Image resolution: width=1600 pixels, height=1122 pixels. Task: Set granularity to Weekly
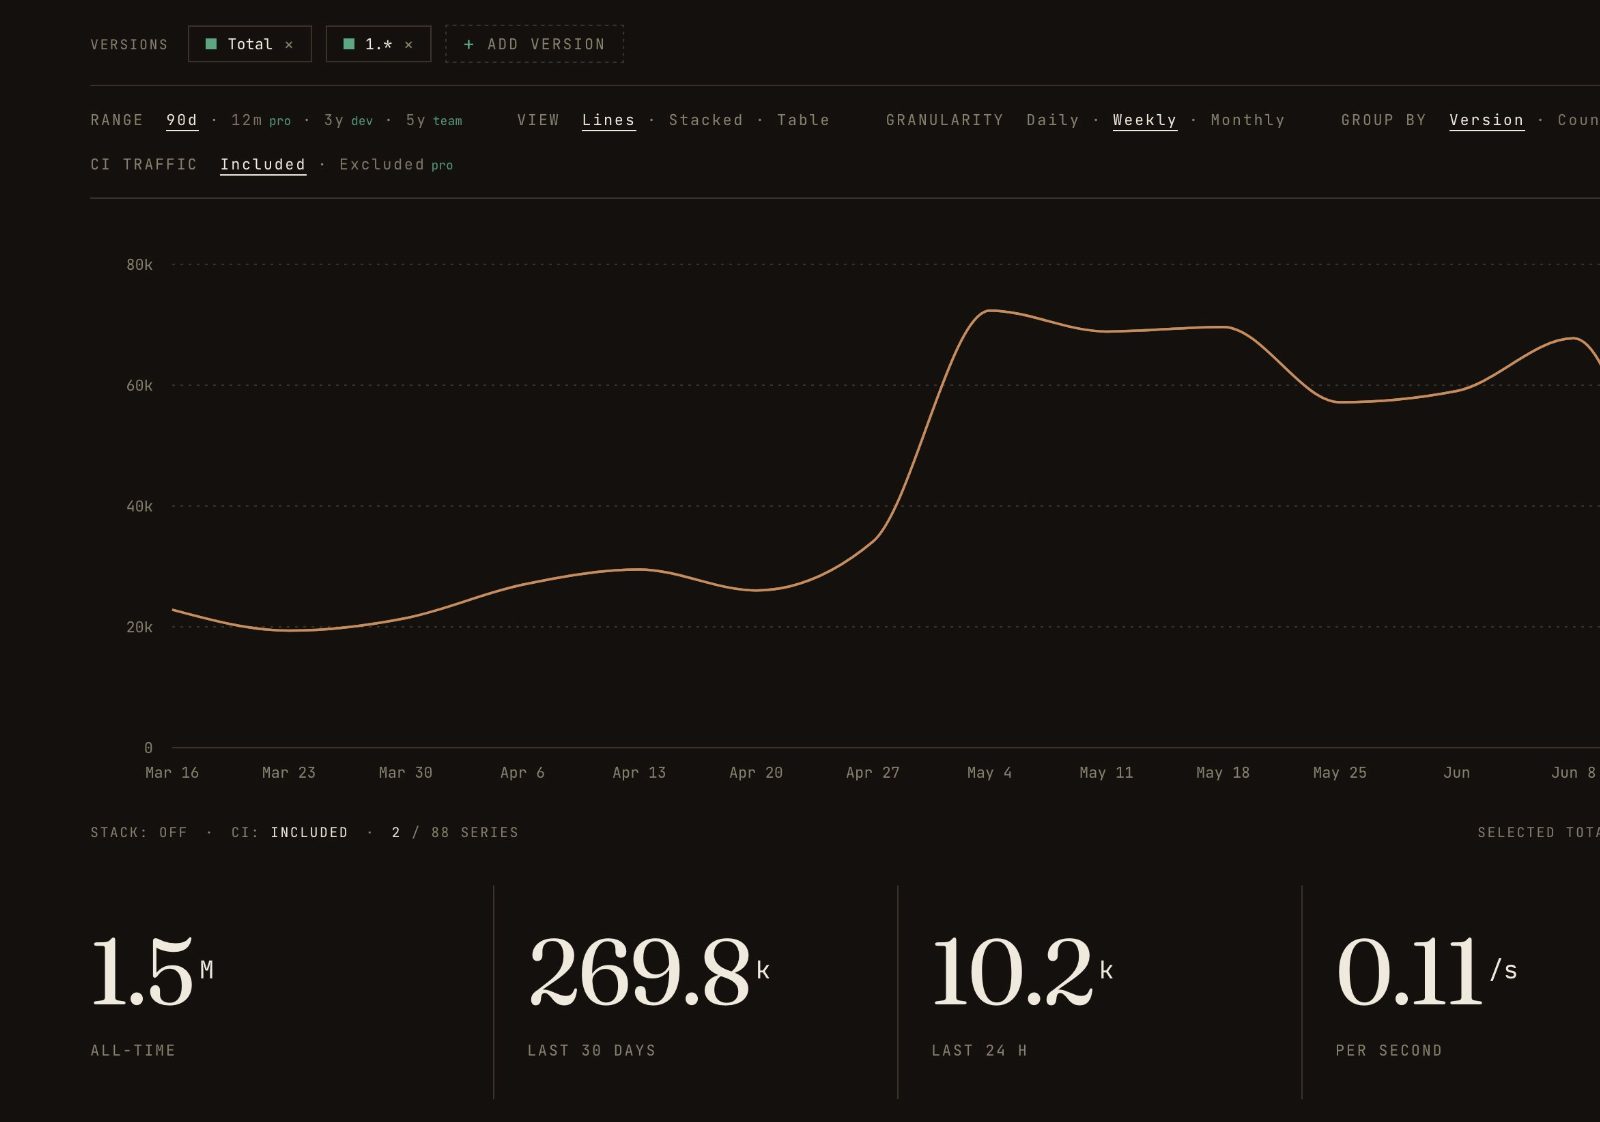(x=1145, y=120)
